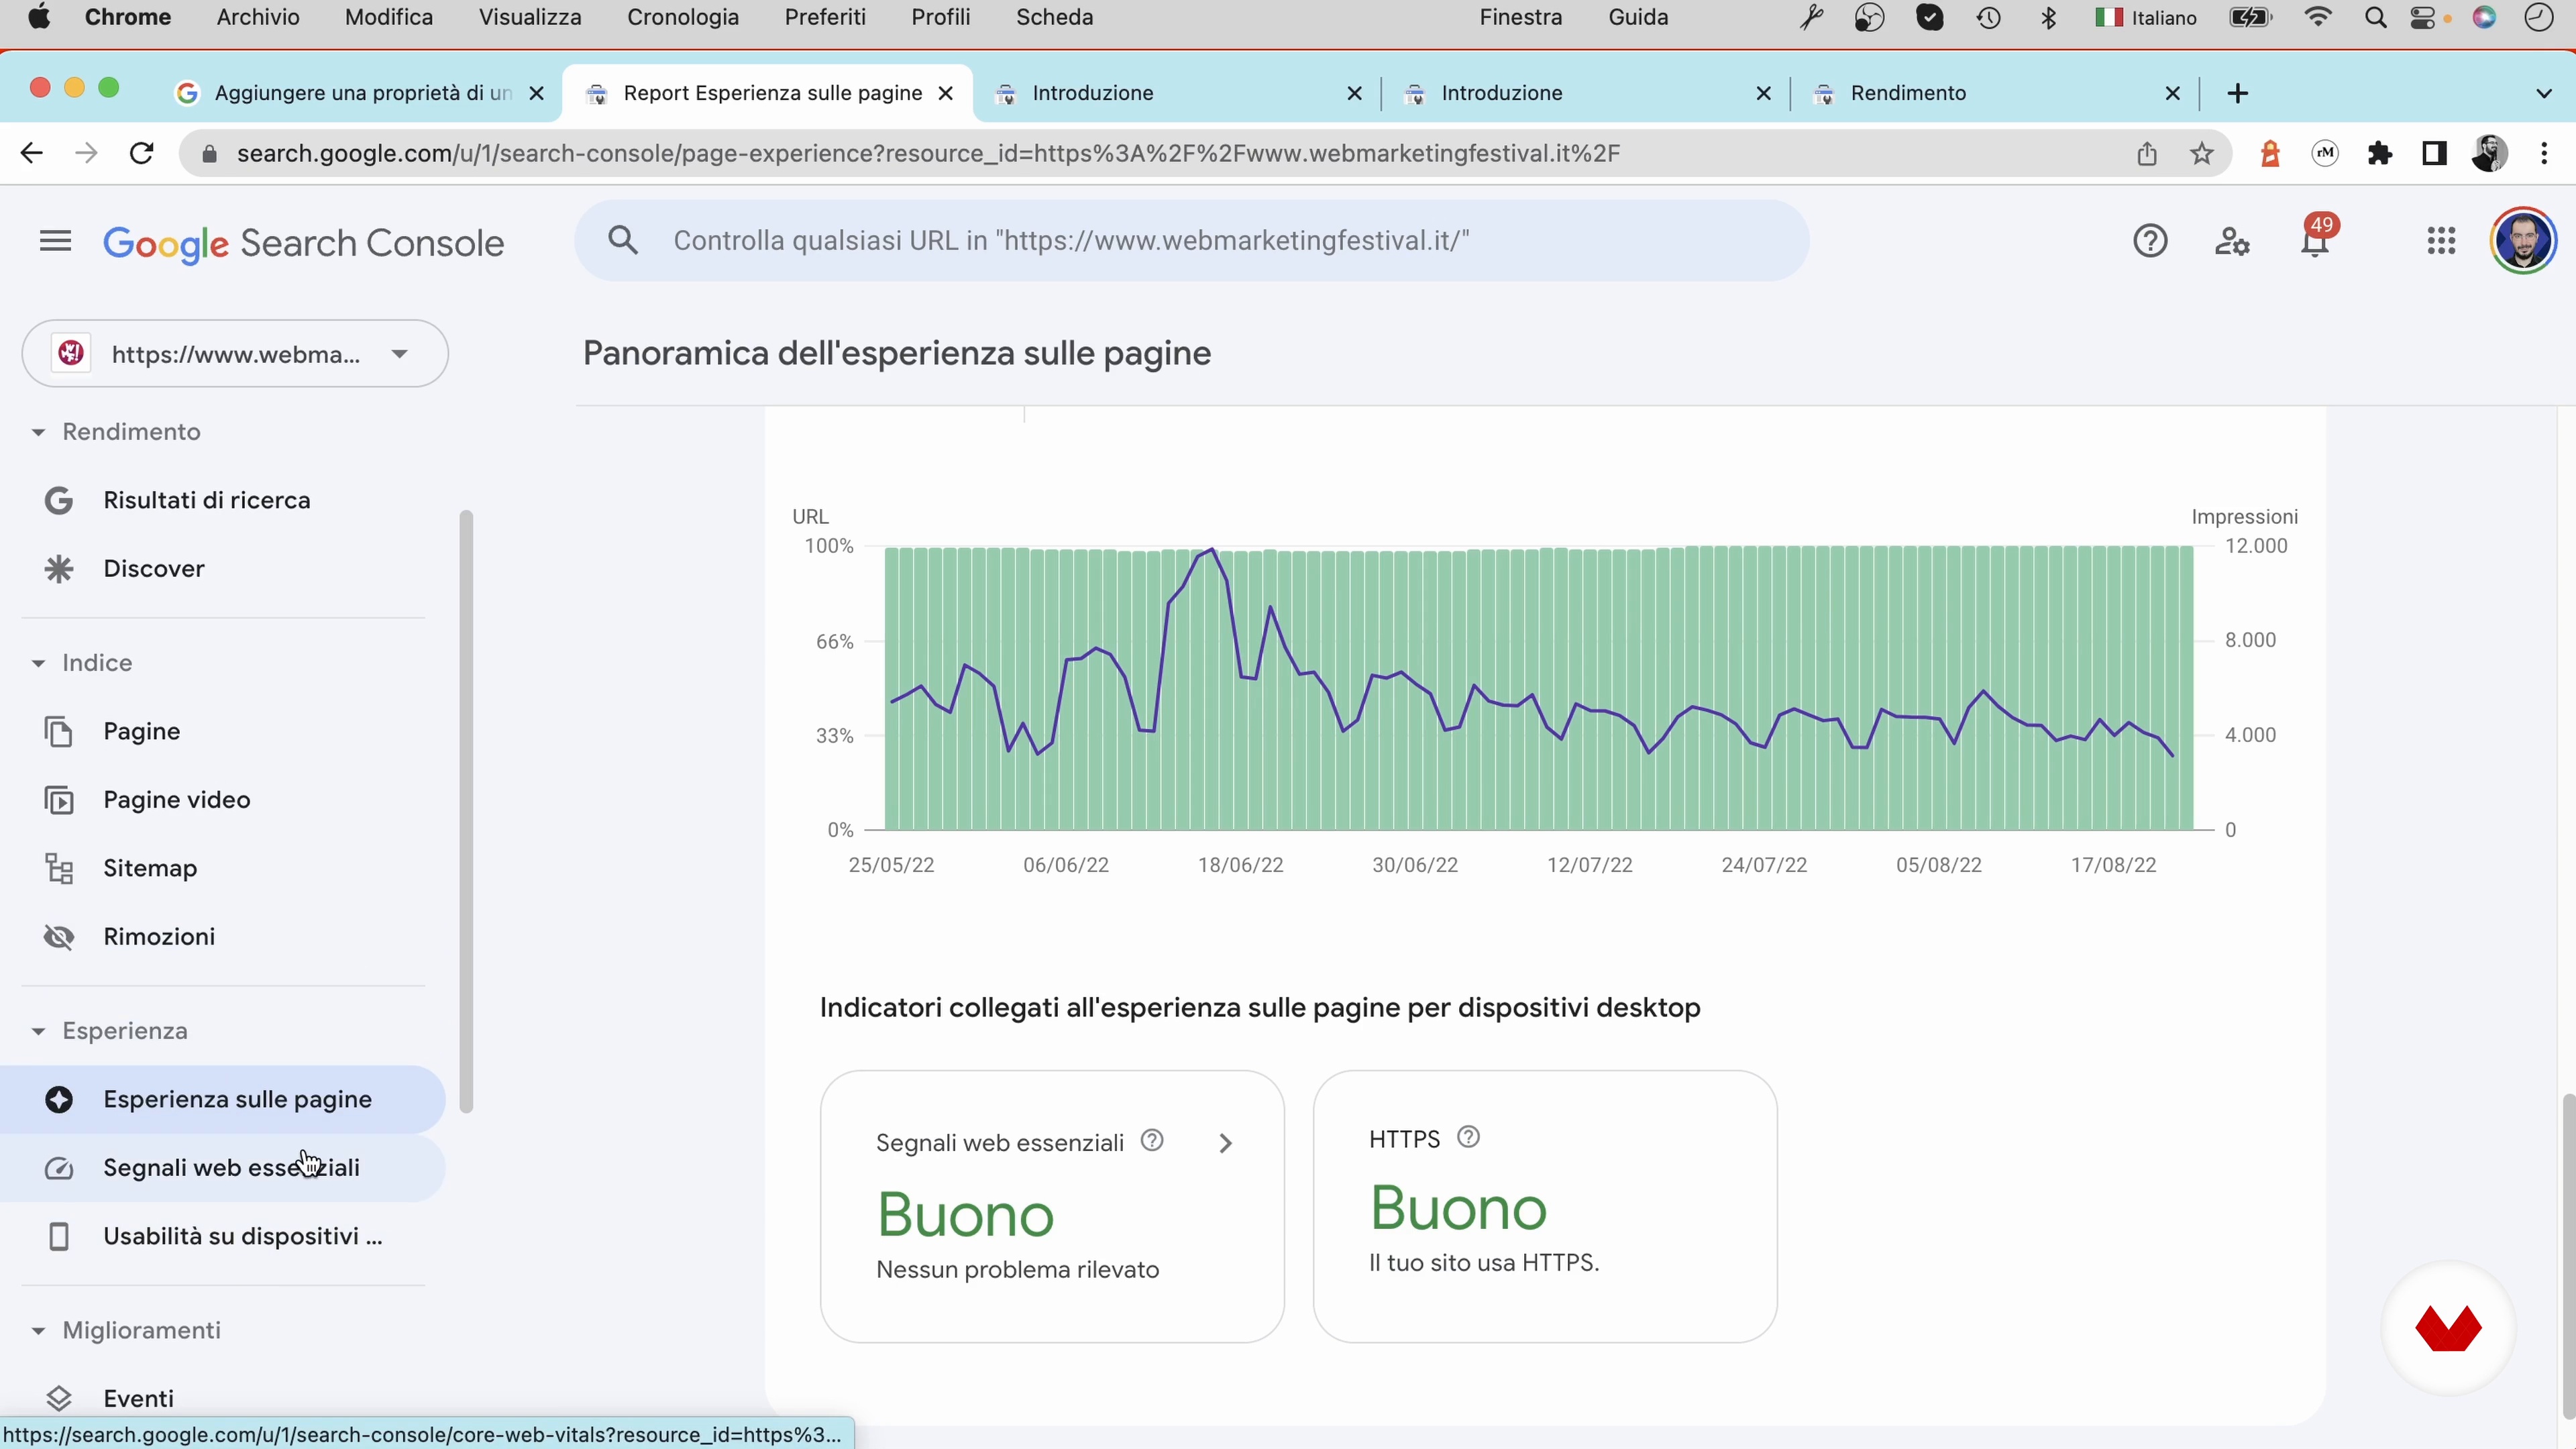
Task: Open the Help question mark icon
Action: pos(2150,241)
